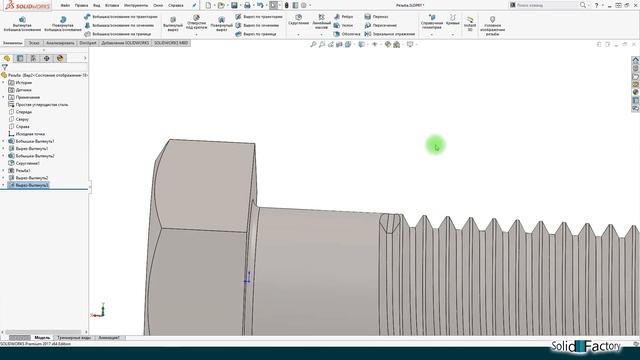Select the Исходная точка tree item
This screenshot has height=360, width=640.
point(27,134)
